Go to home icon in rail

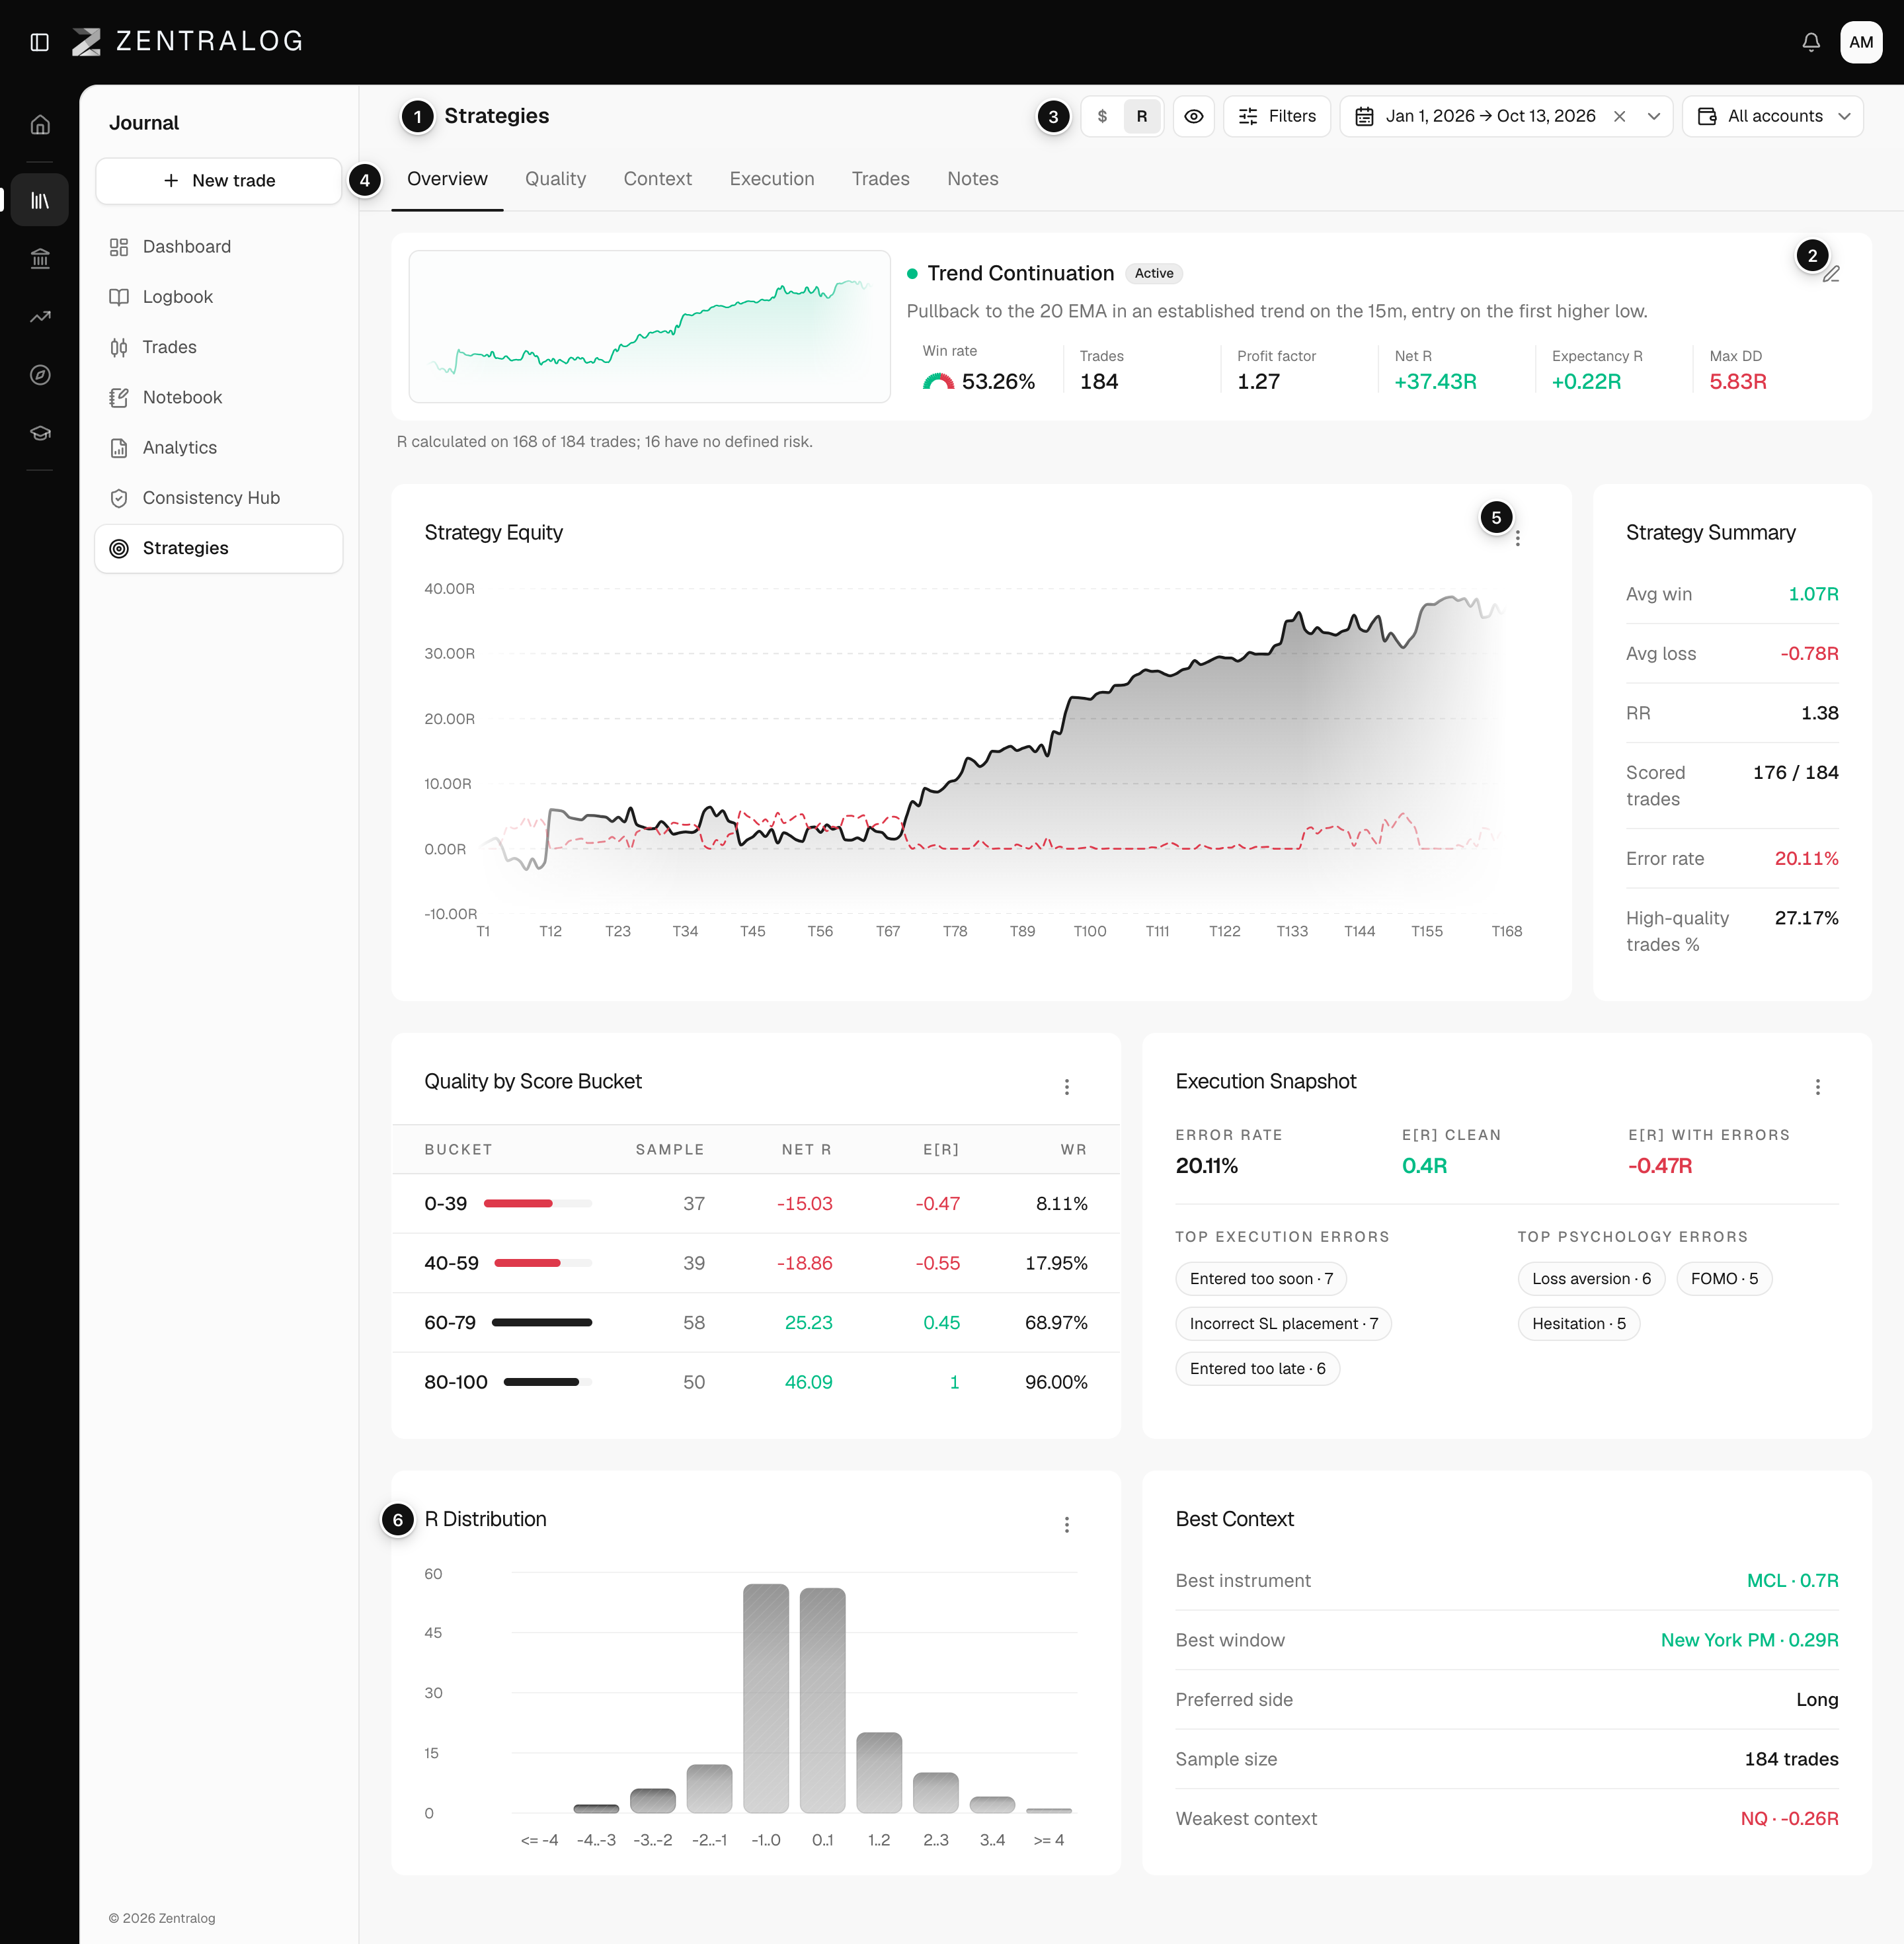point(40,125)
